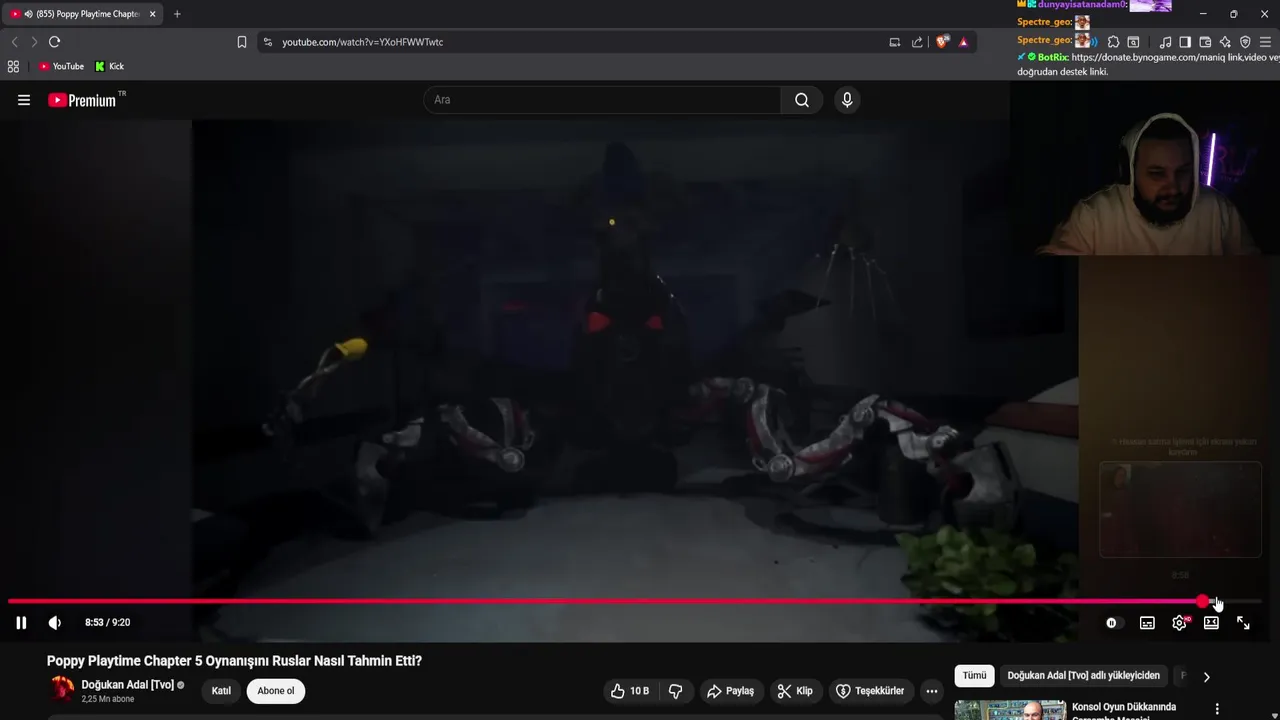Go forward in browser history
The width and height of the screenshot is (1280, 720).
34,42
